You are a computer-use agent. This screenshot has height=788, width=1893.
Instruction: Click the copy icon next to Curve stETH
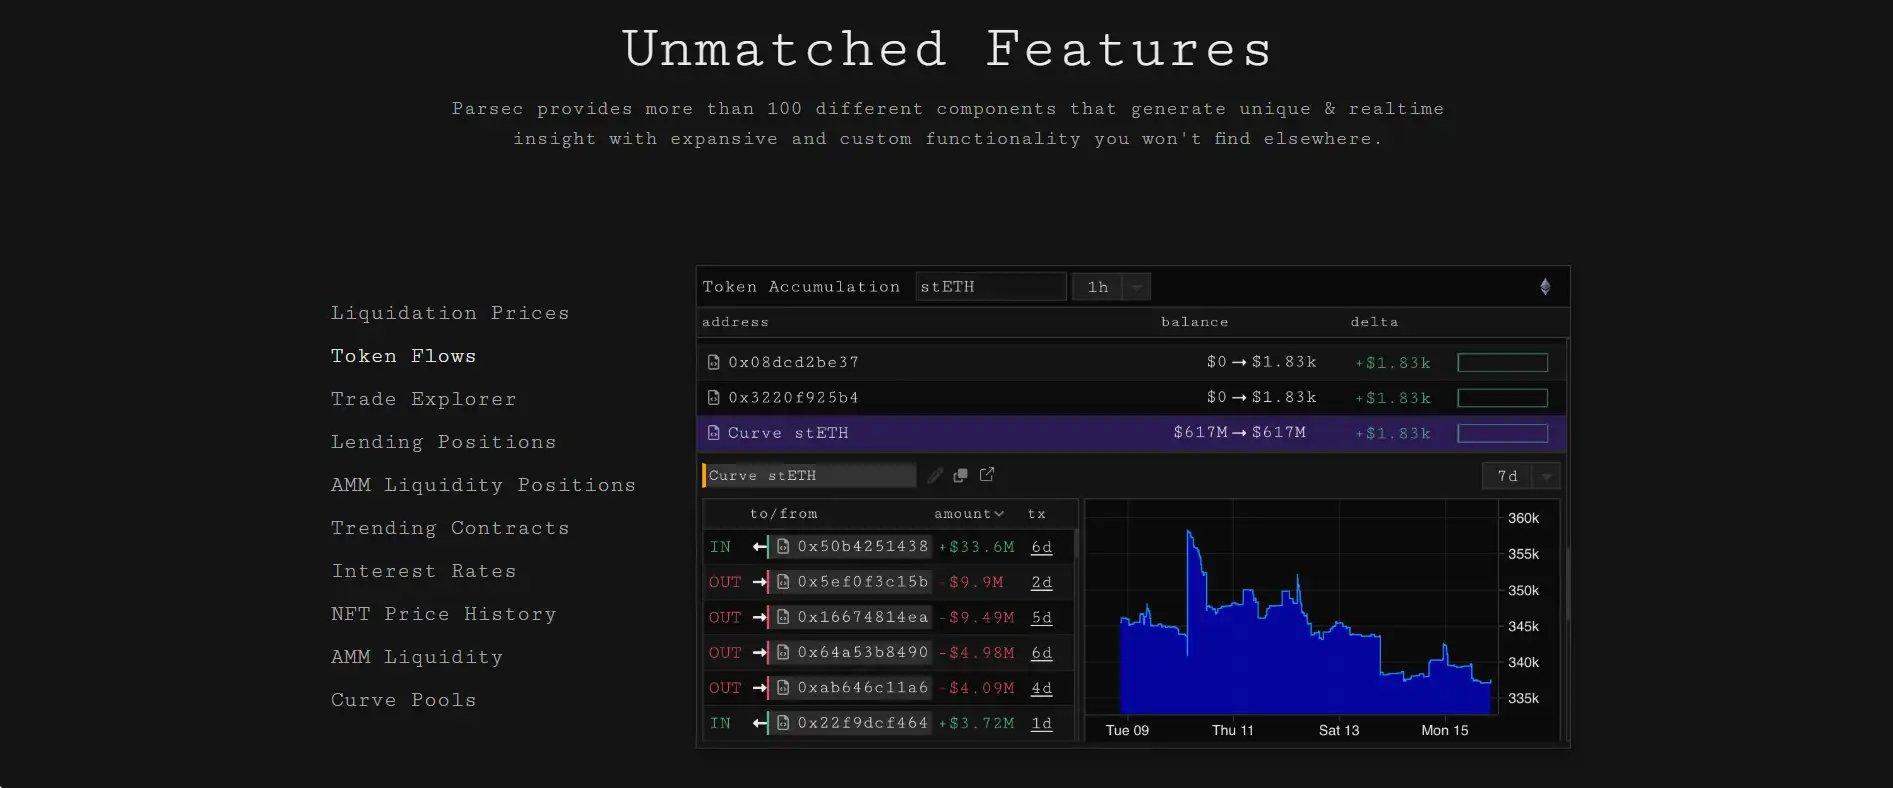click(960, 476)
